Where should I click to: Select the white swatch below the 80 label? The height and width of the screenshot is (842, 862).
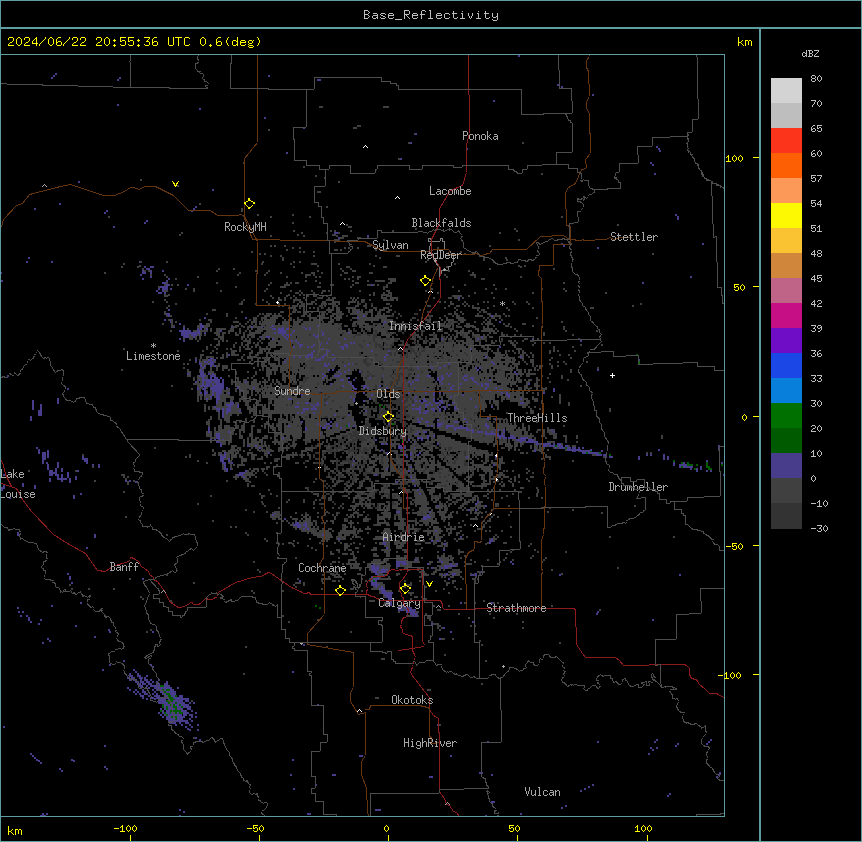[x=786, y=91]
